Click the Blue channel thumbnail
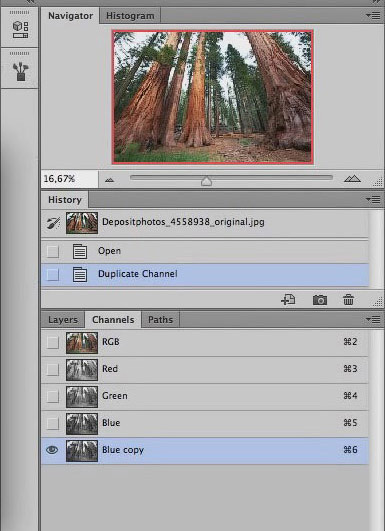 click(82, 424)
